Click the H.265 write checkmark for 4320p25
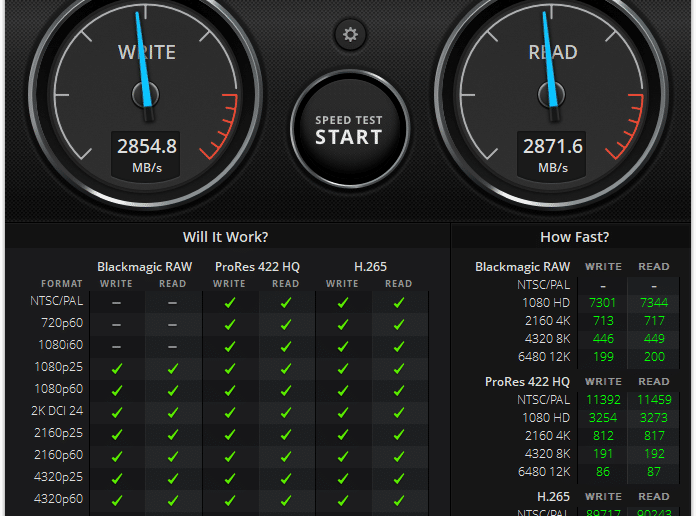Image resolution: width=696 pixels, height=516 pixels. [x=342, y=479]
